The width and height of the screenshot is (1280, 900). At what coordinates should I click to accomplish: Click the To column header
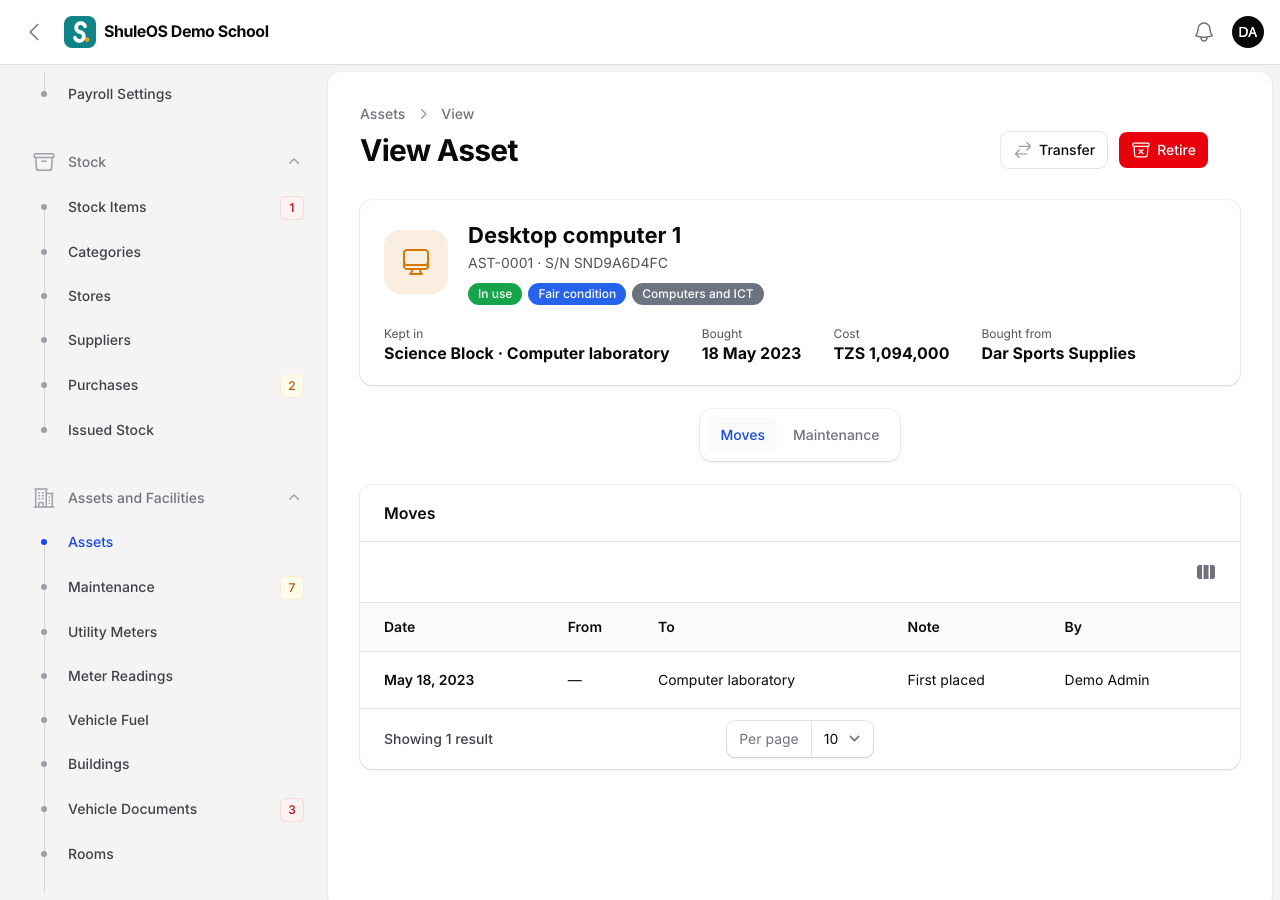(x=666, y=627)
